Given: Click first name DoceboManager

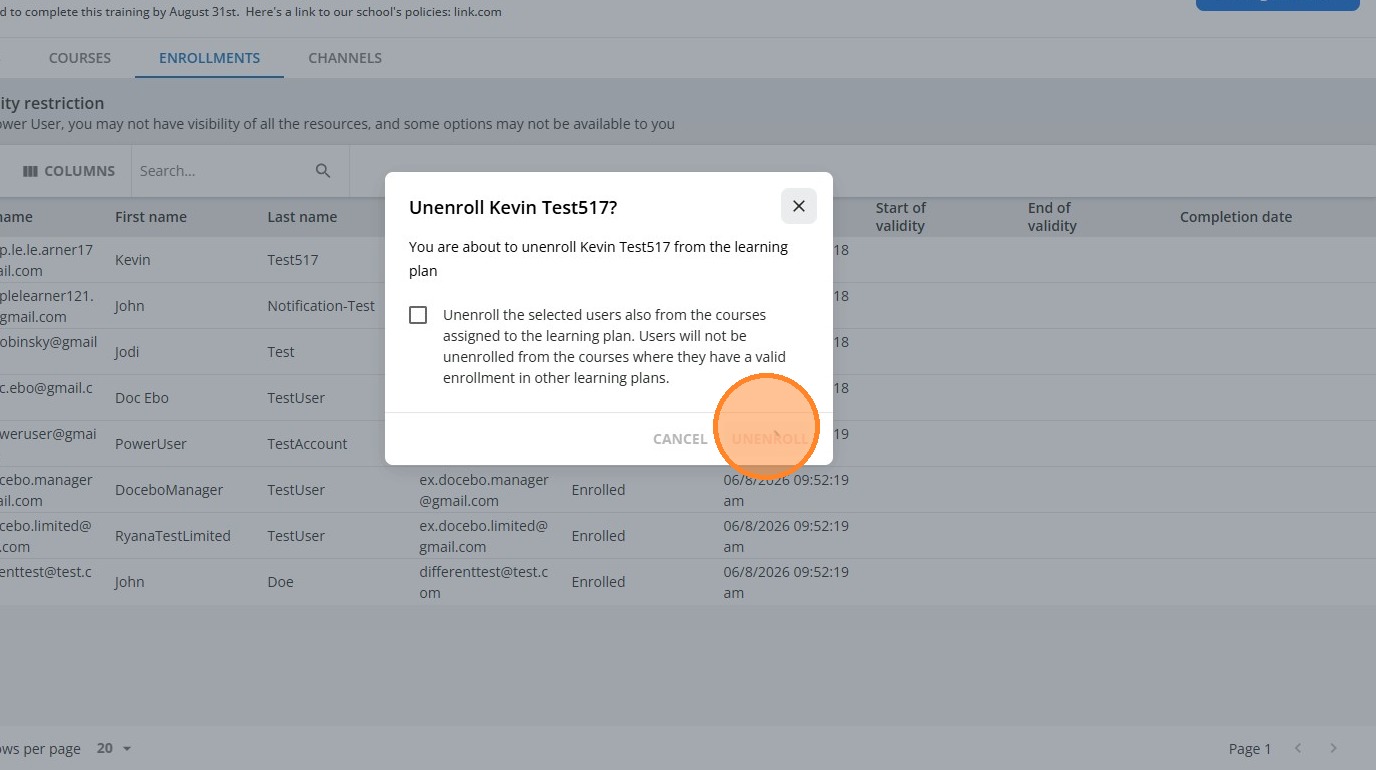Looking at the screenshot, I should coord(169,490).
